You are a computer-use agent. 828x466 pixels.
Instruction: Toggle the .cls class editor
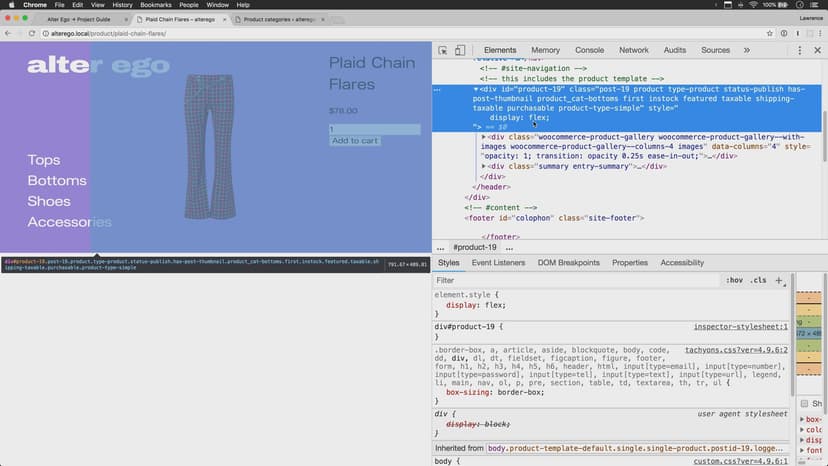(x=758, y=281)
